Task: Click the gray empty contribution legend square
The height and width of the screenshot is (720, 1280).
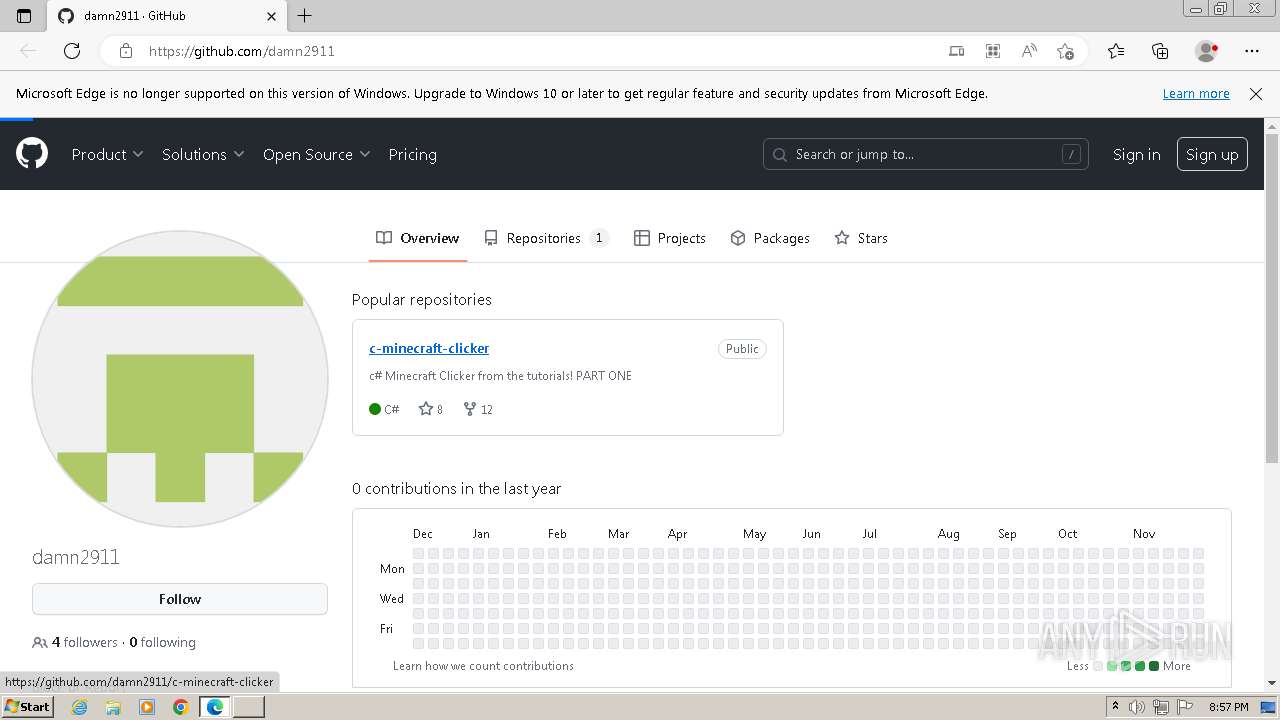Action: click(x=1098, y=666)
